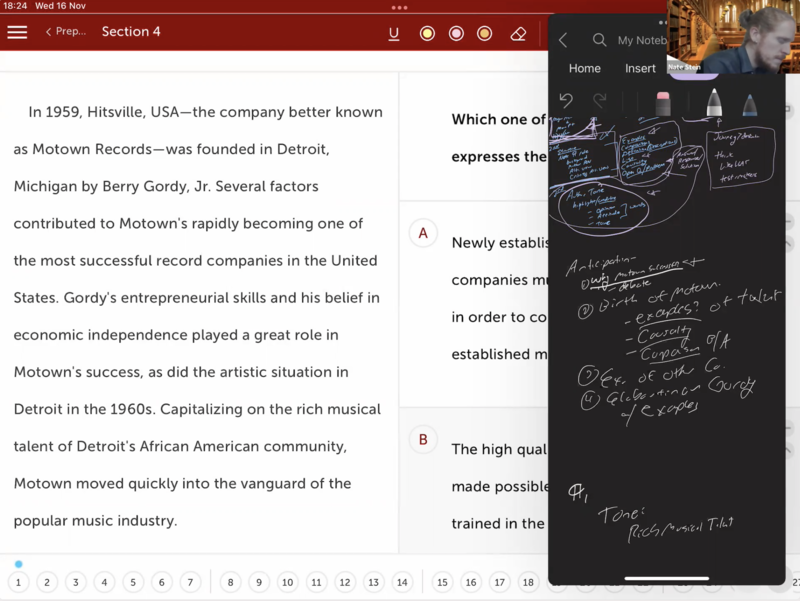
Task: Pick the pink highlighter circle
Action: coord(456,33)
